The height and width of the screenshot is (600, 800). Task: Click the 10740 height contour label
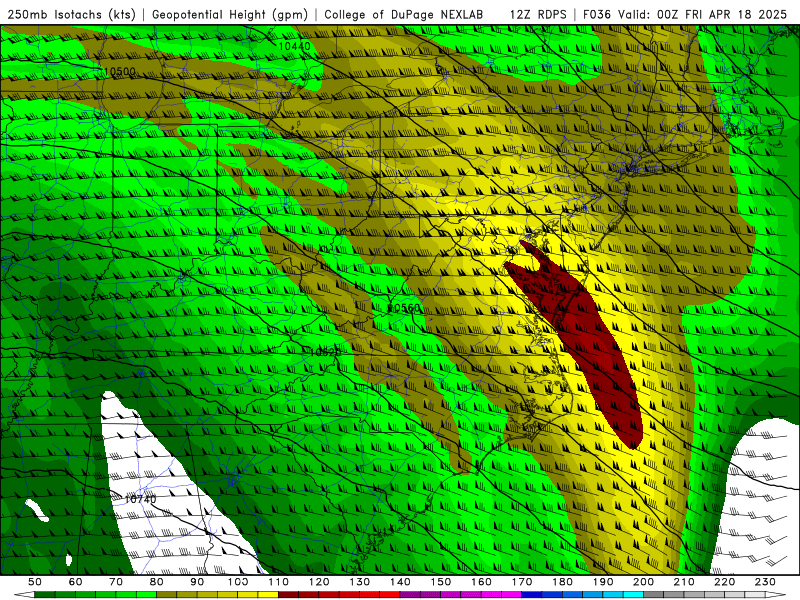140,499
